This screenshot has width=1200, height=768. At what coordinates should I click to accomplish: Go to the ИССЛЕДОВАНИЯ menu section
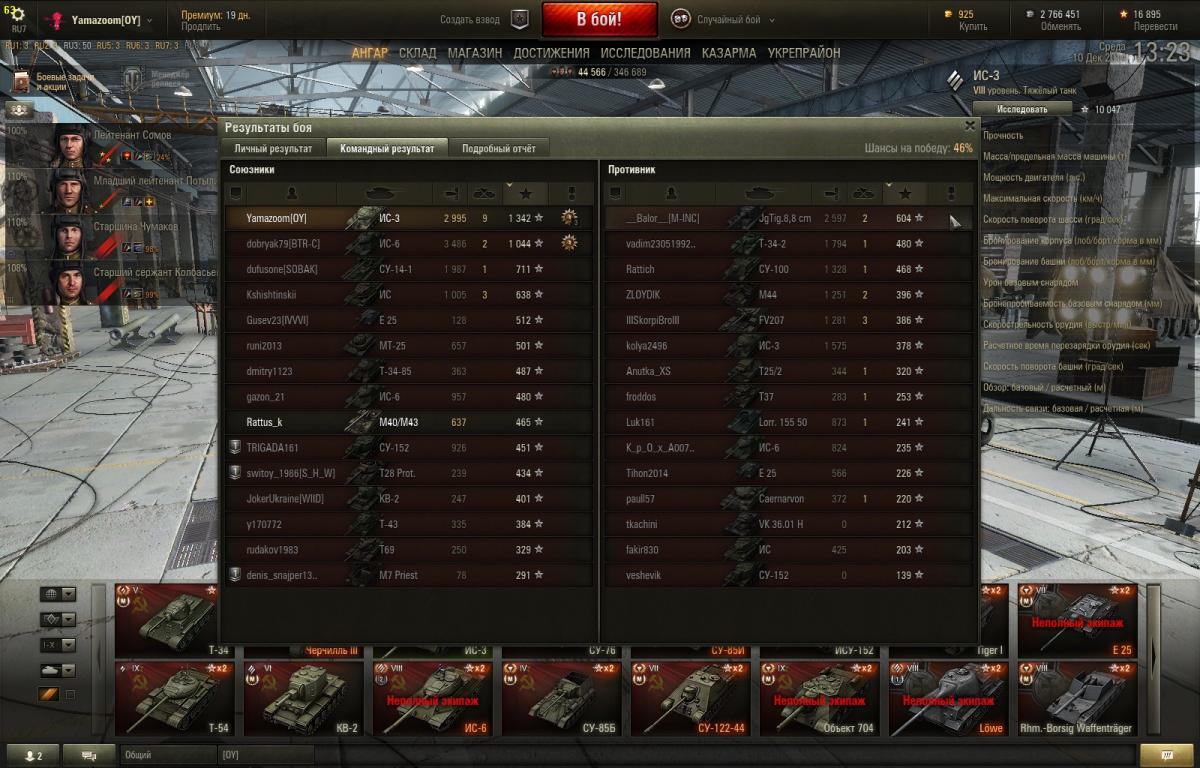coord(602,53)
